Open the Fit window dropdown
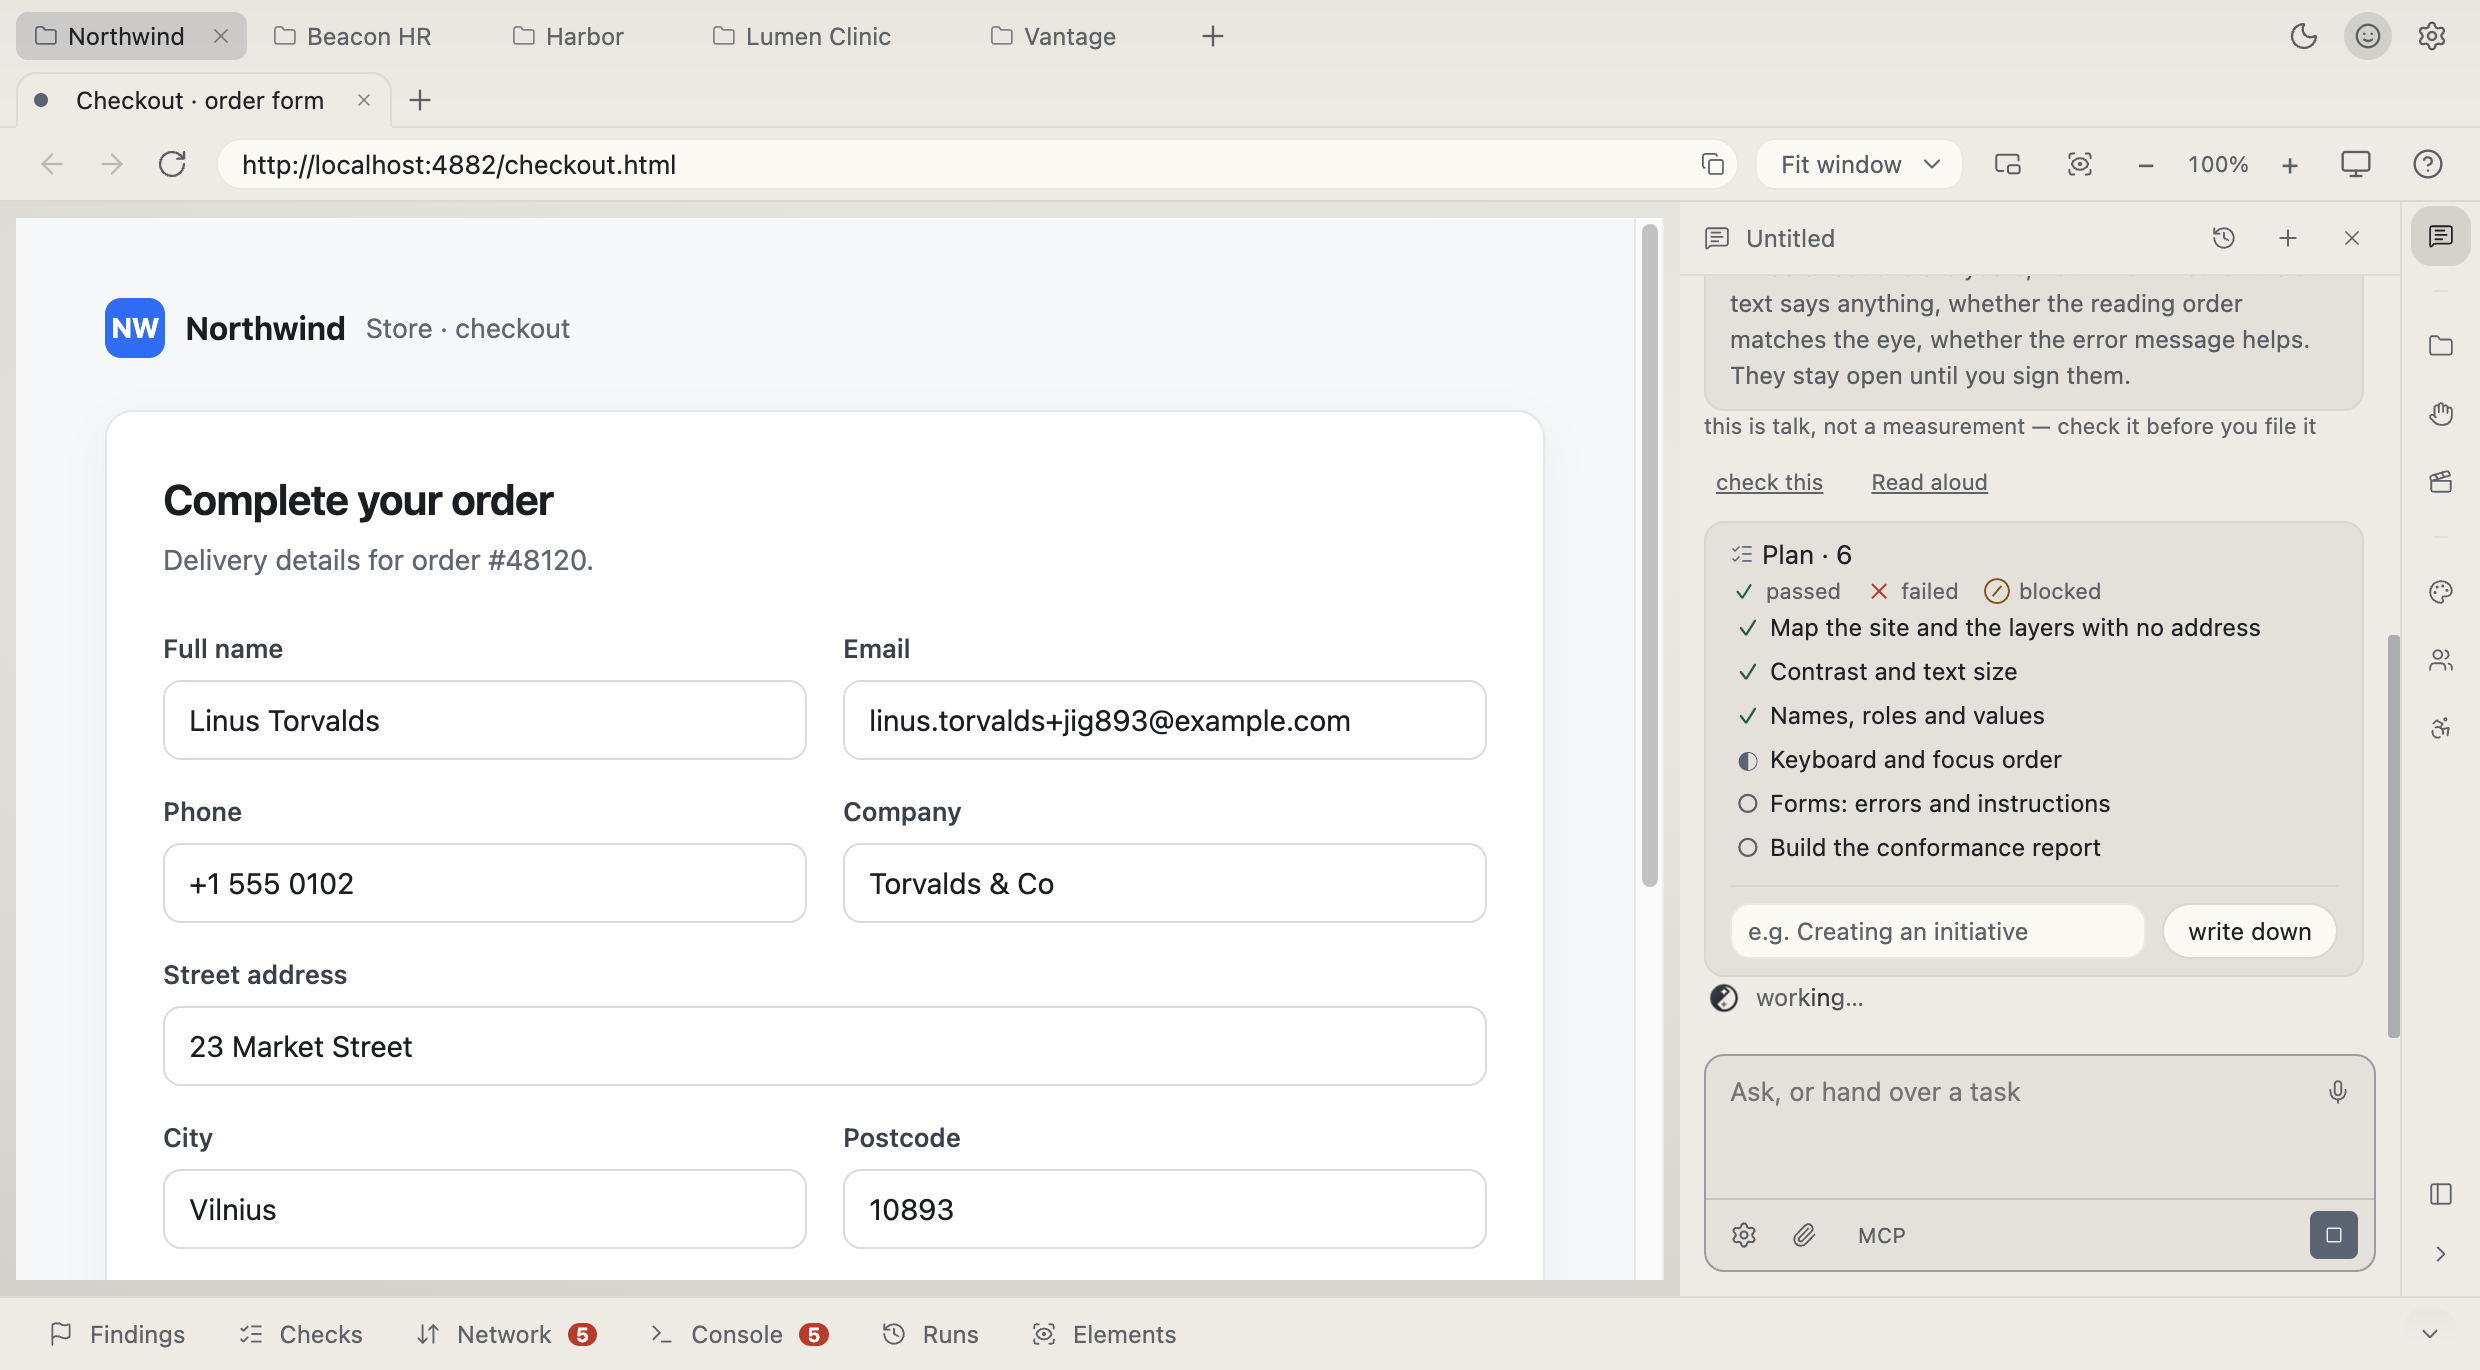This screenshot has width=2480, height=1370. pos(1858,164)
